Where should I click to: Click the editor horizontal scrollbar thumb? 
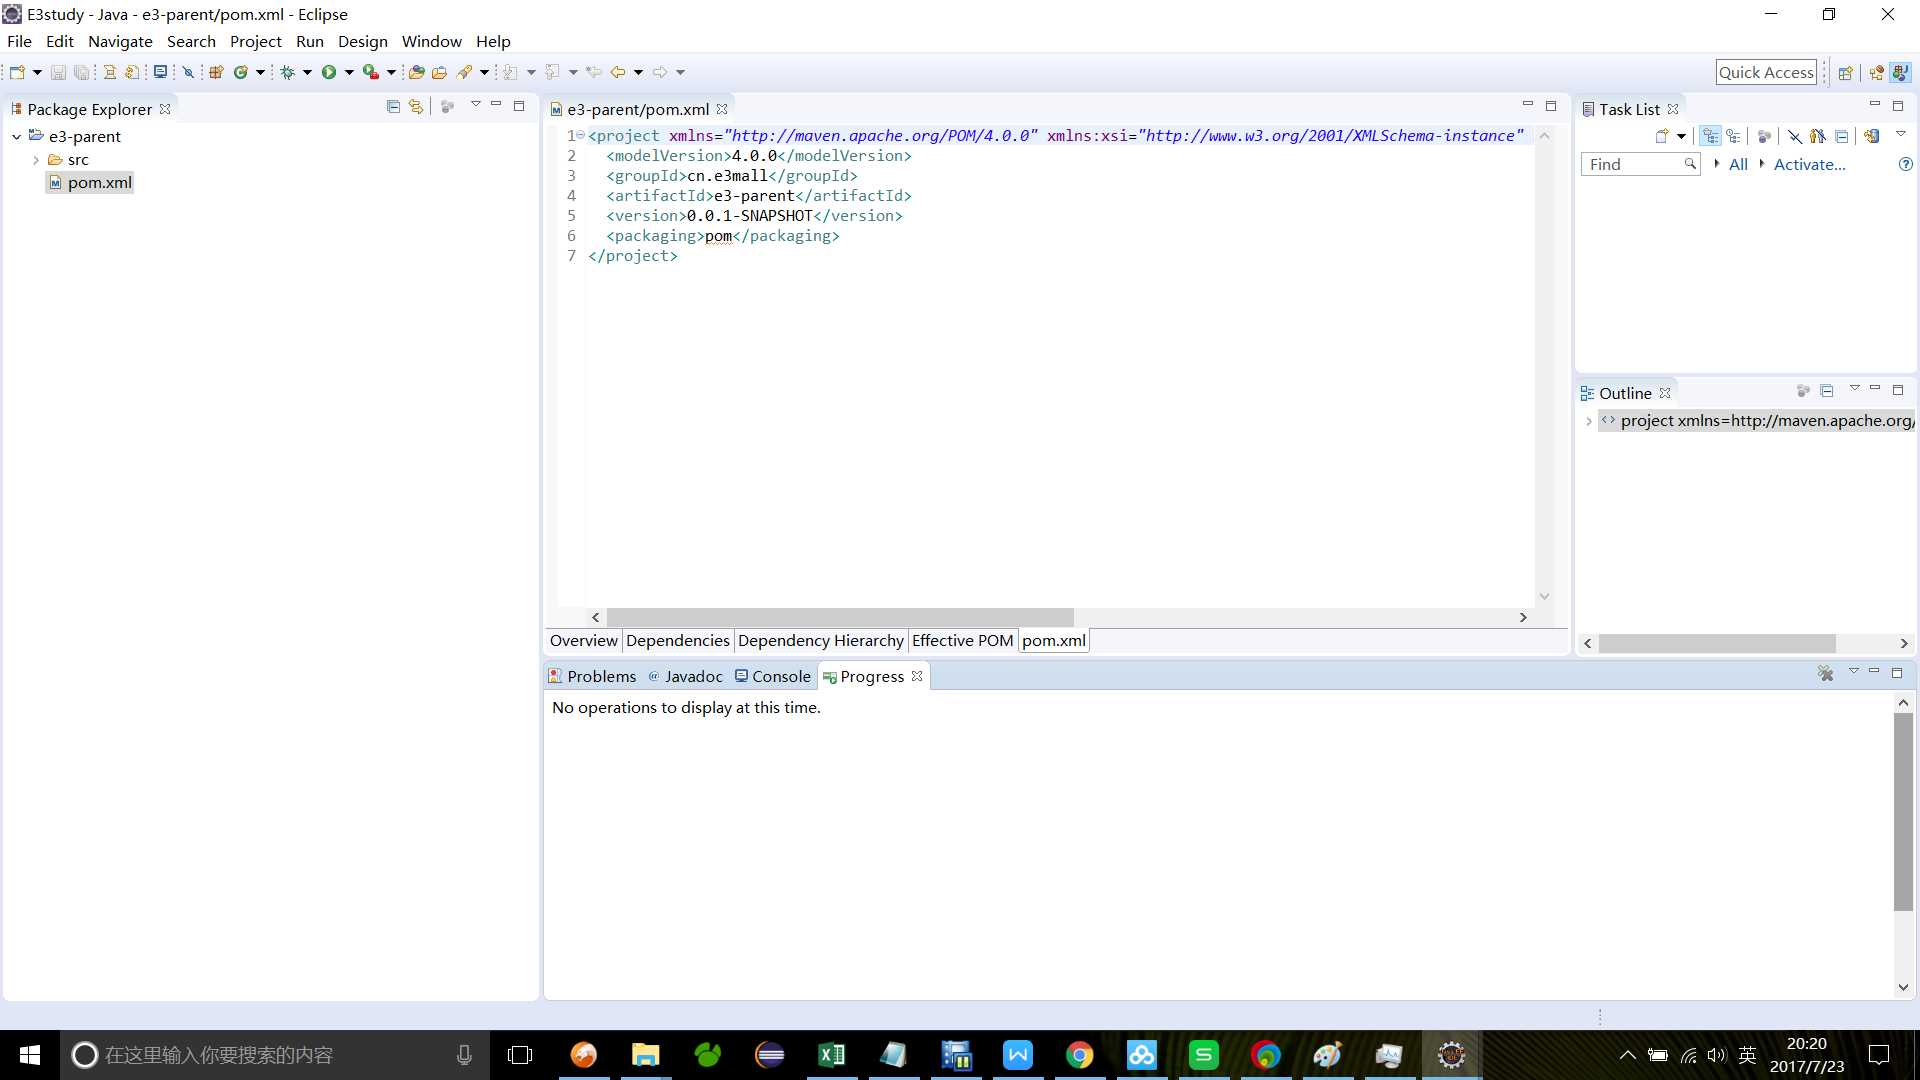point(839,618)
